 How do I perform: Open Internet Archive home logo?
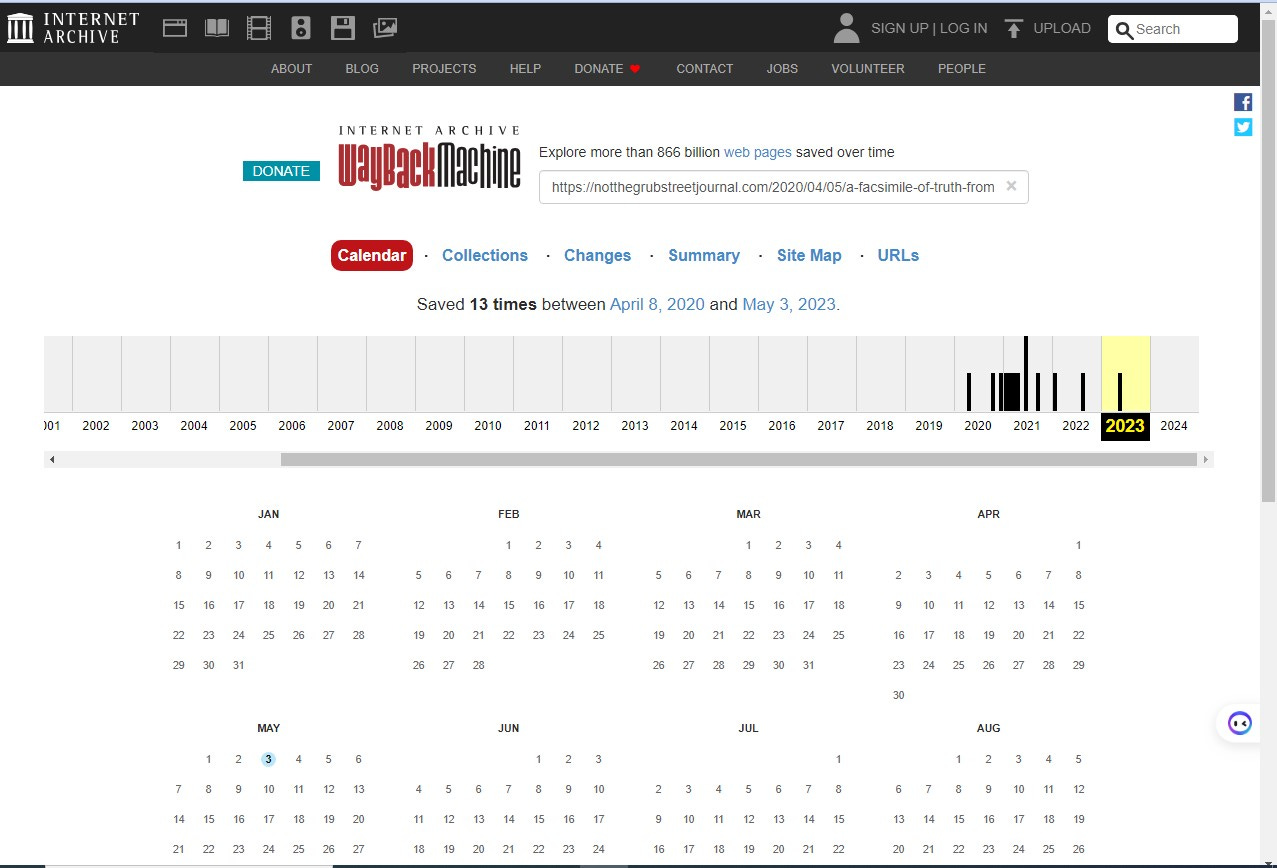72,28
